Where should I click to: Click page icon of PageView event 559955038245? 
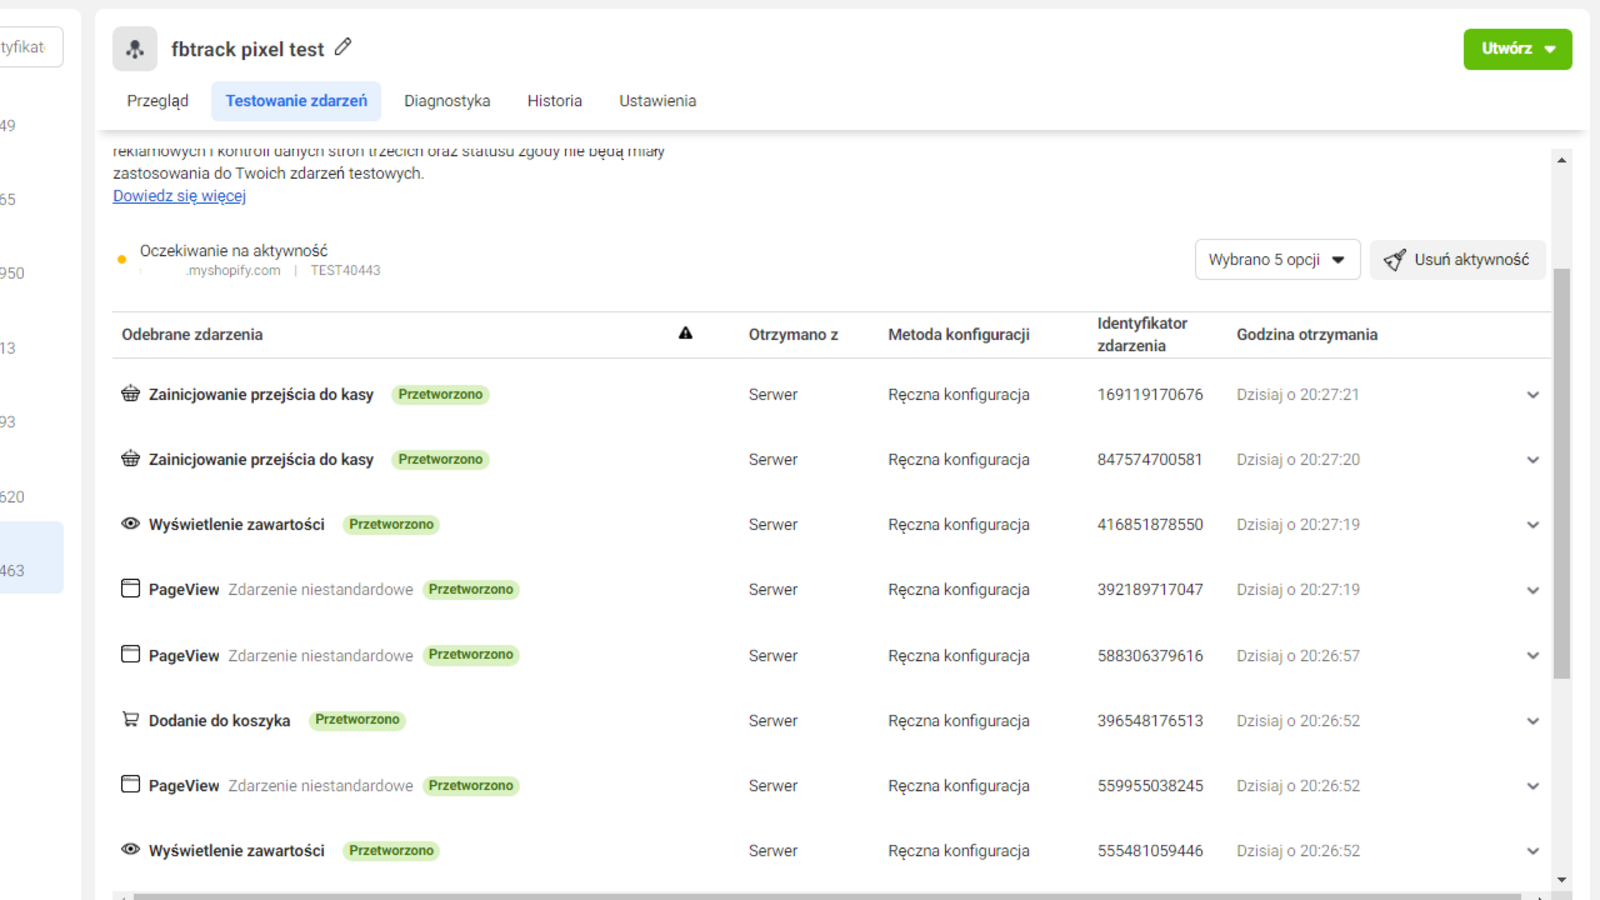[130, 784]
